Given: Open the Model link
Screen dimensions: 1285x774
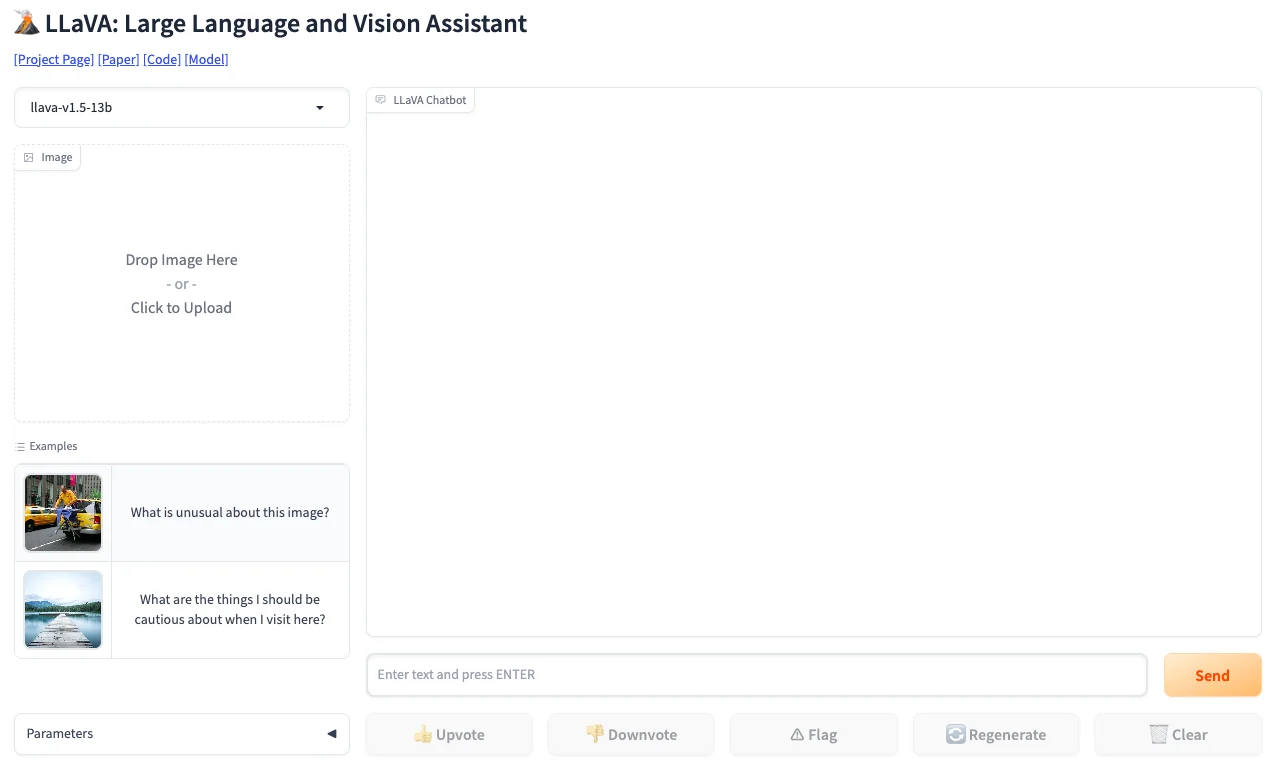Looking at the screenshot, I should (207, 60).
